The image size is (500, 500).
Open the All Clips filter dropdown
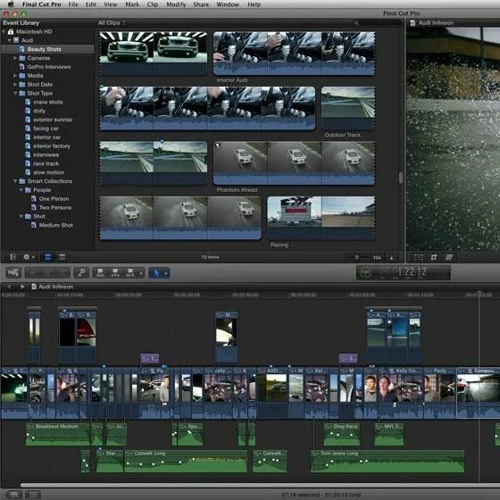point(112,23)
